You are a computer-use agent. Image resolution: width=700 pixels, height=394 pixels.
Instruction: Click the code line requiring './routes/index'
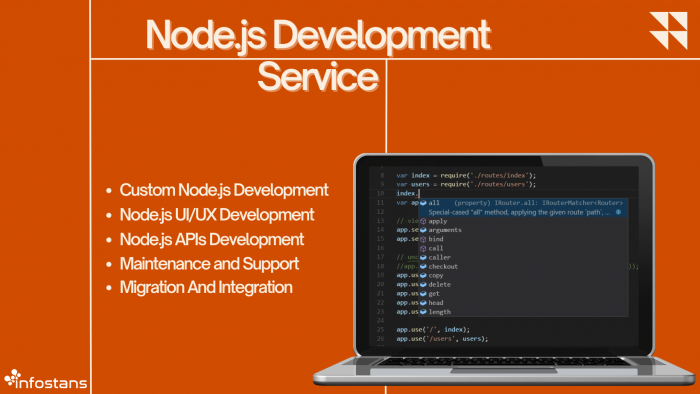tap(466, 175)
